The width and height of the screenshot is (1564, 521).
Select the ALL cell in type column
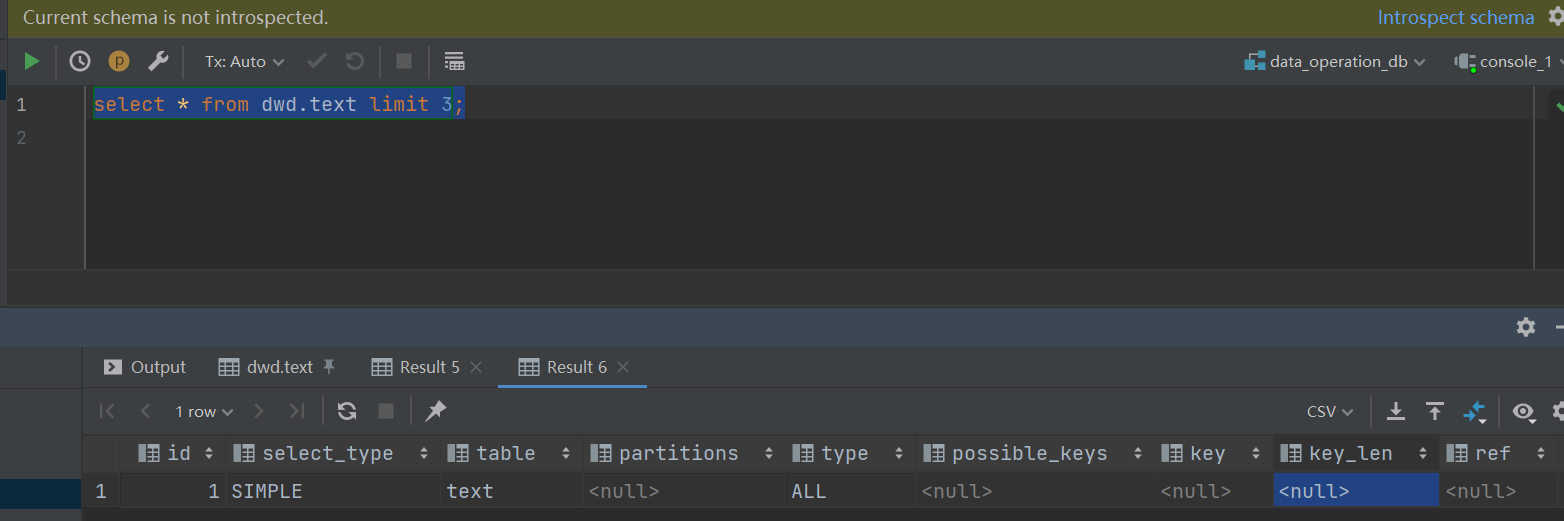pos(851,491)
